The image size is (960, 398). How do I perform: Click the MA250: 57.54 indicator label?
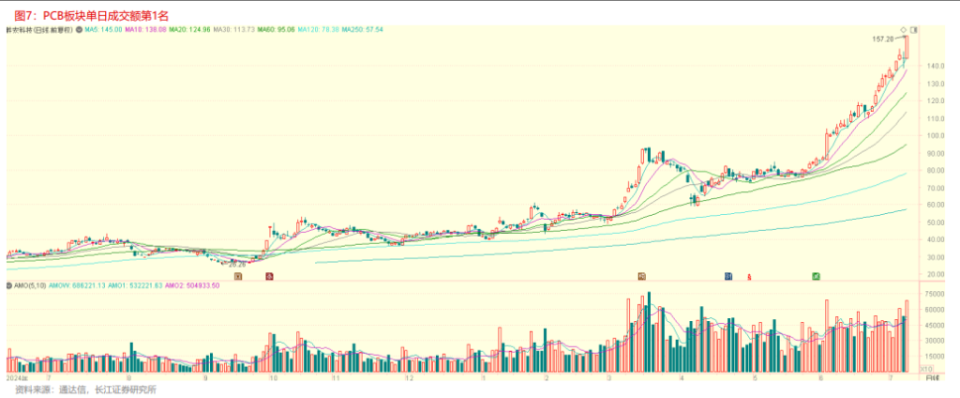pyautogui.click(x=362, y=29)
